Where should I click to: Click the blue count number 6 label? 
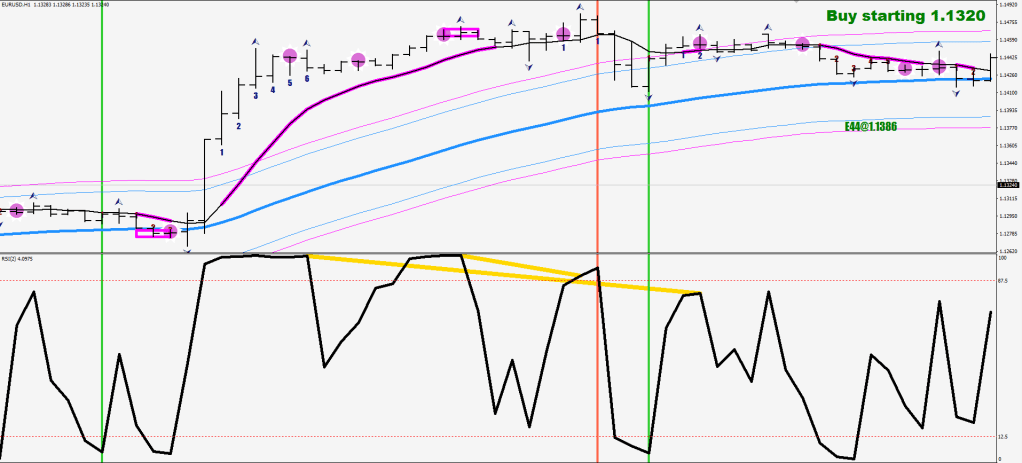coord(307,78)
